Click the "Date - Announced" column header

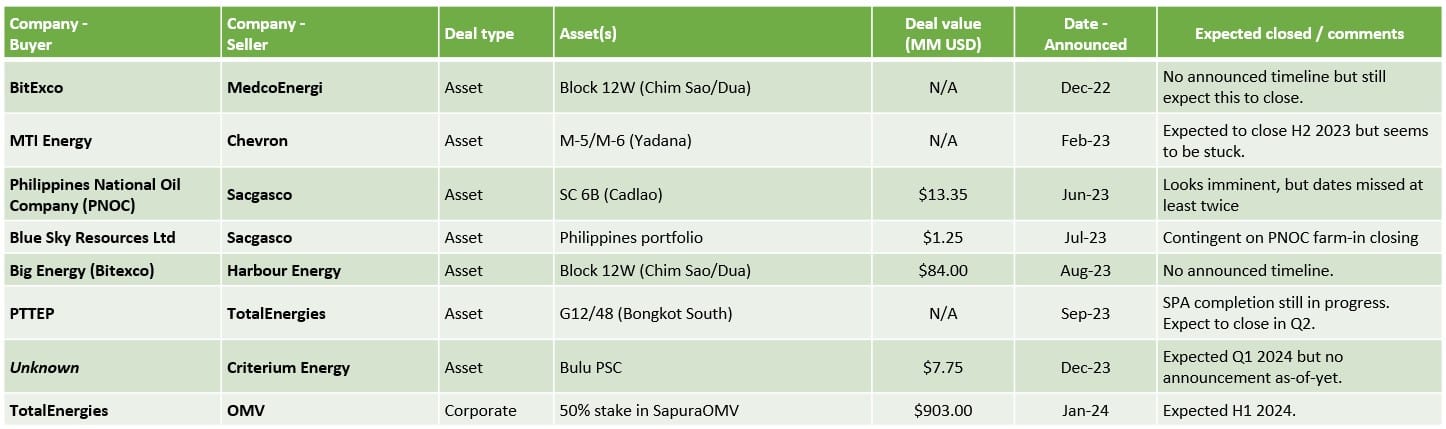[1085, 33]
